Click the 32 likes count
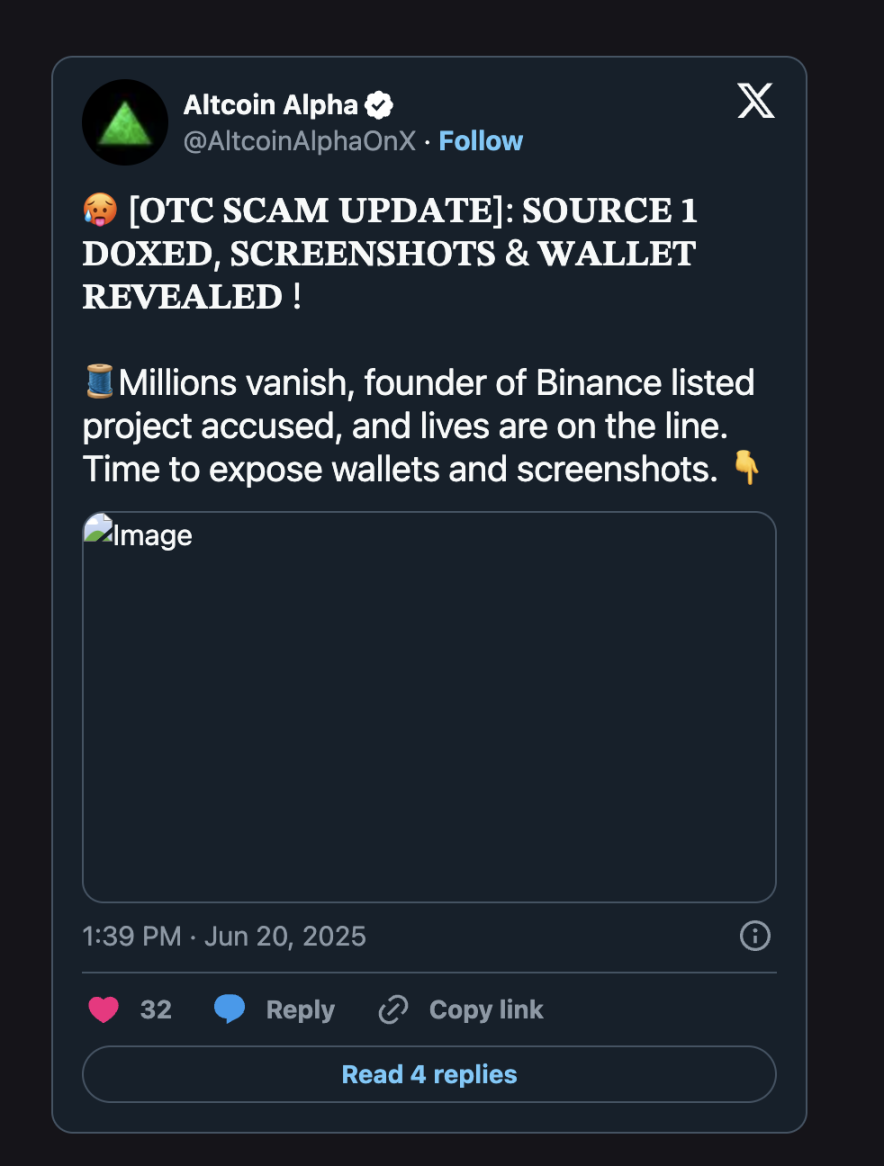The height and width of the screenshot is (1166, 884). 156,1009
